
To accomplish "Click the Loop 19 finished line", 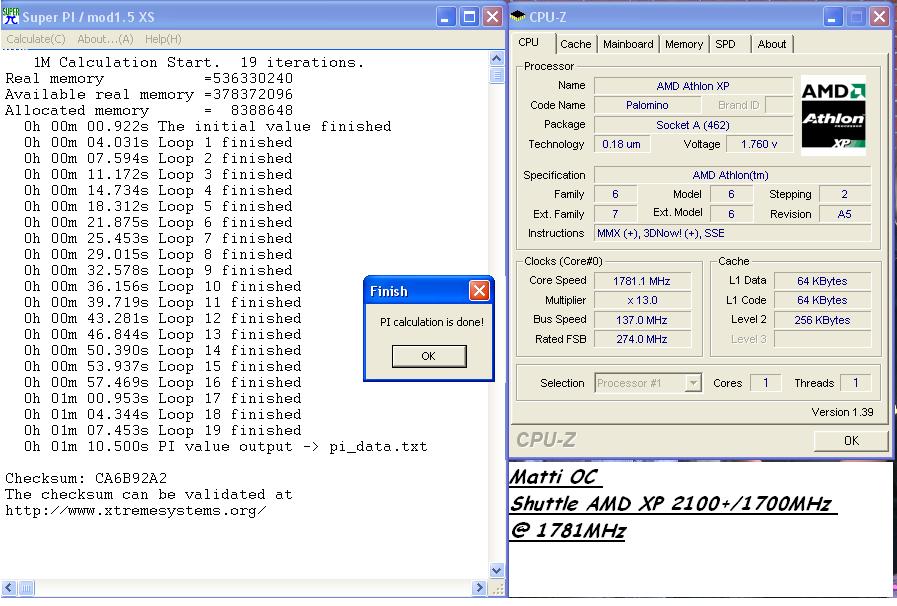I will pos(162,430).
